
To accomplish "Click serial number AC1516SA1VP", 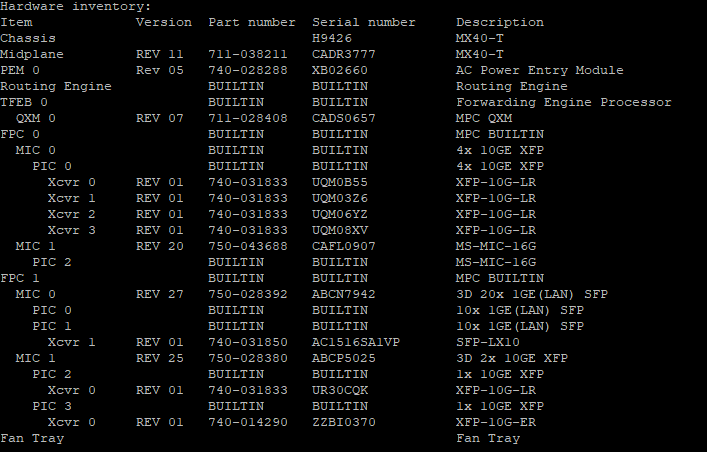I will coord(356,342).
